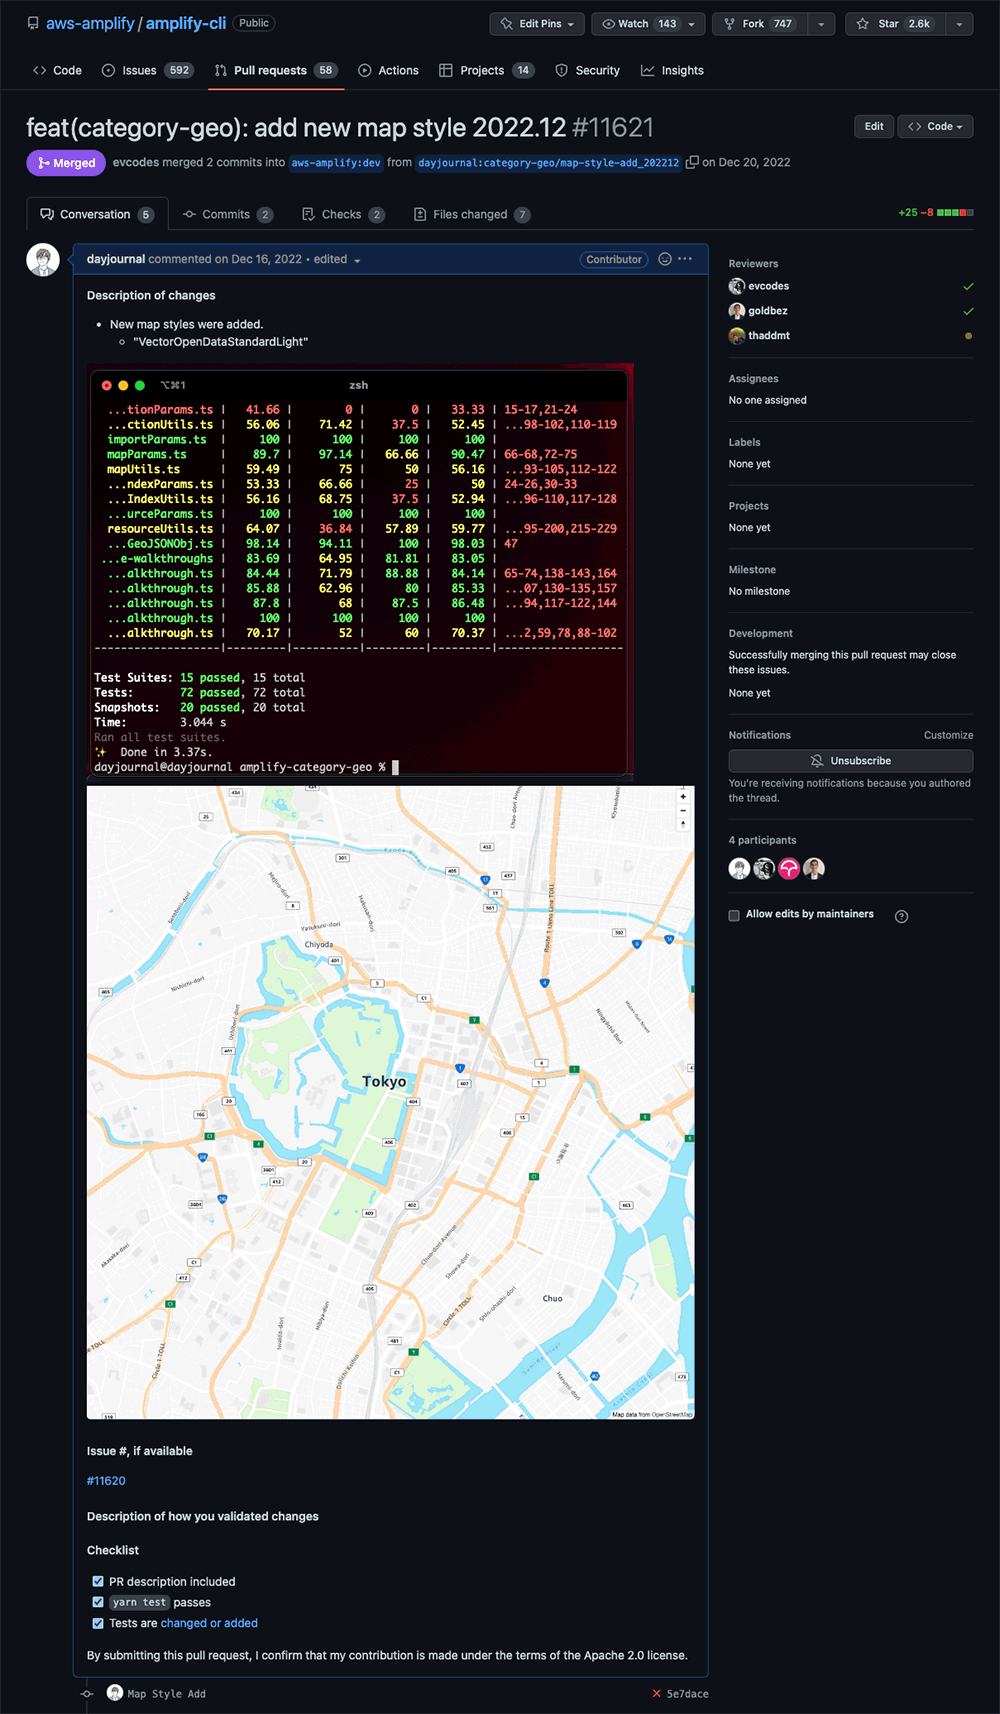
Task: Click the failed status X beside 5e7dace
Action: point(656,1694)
